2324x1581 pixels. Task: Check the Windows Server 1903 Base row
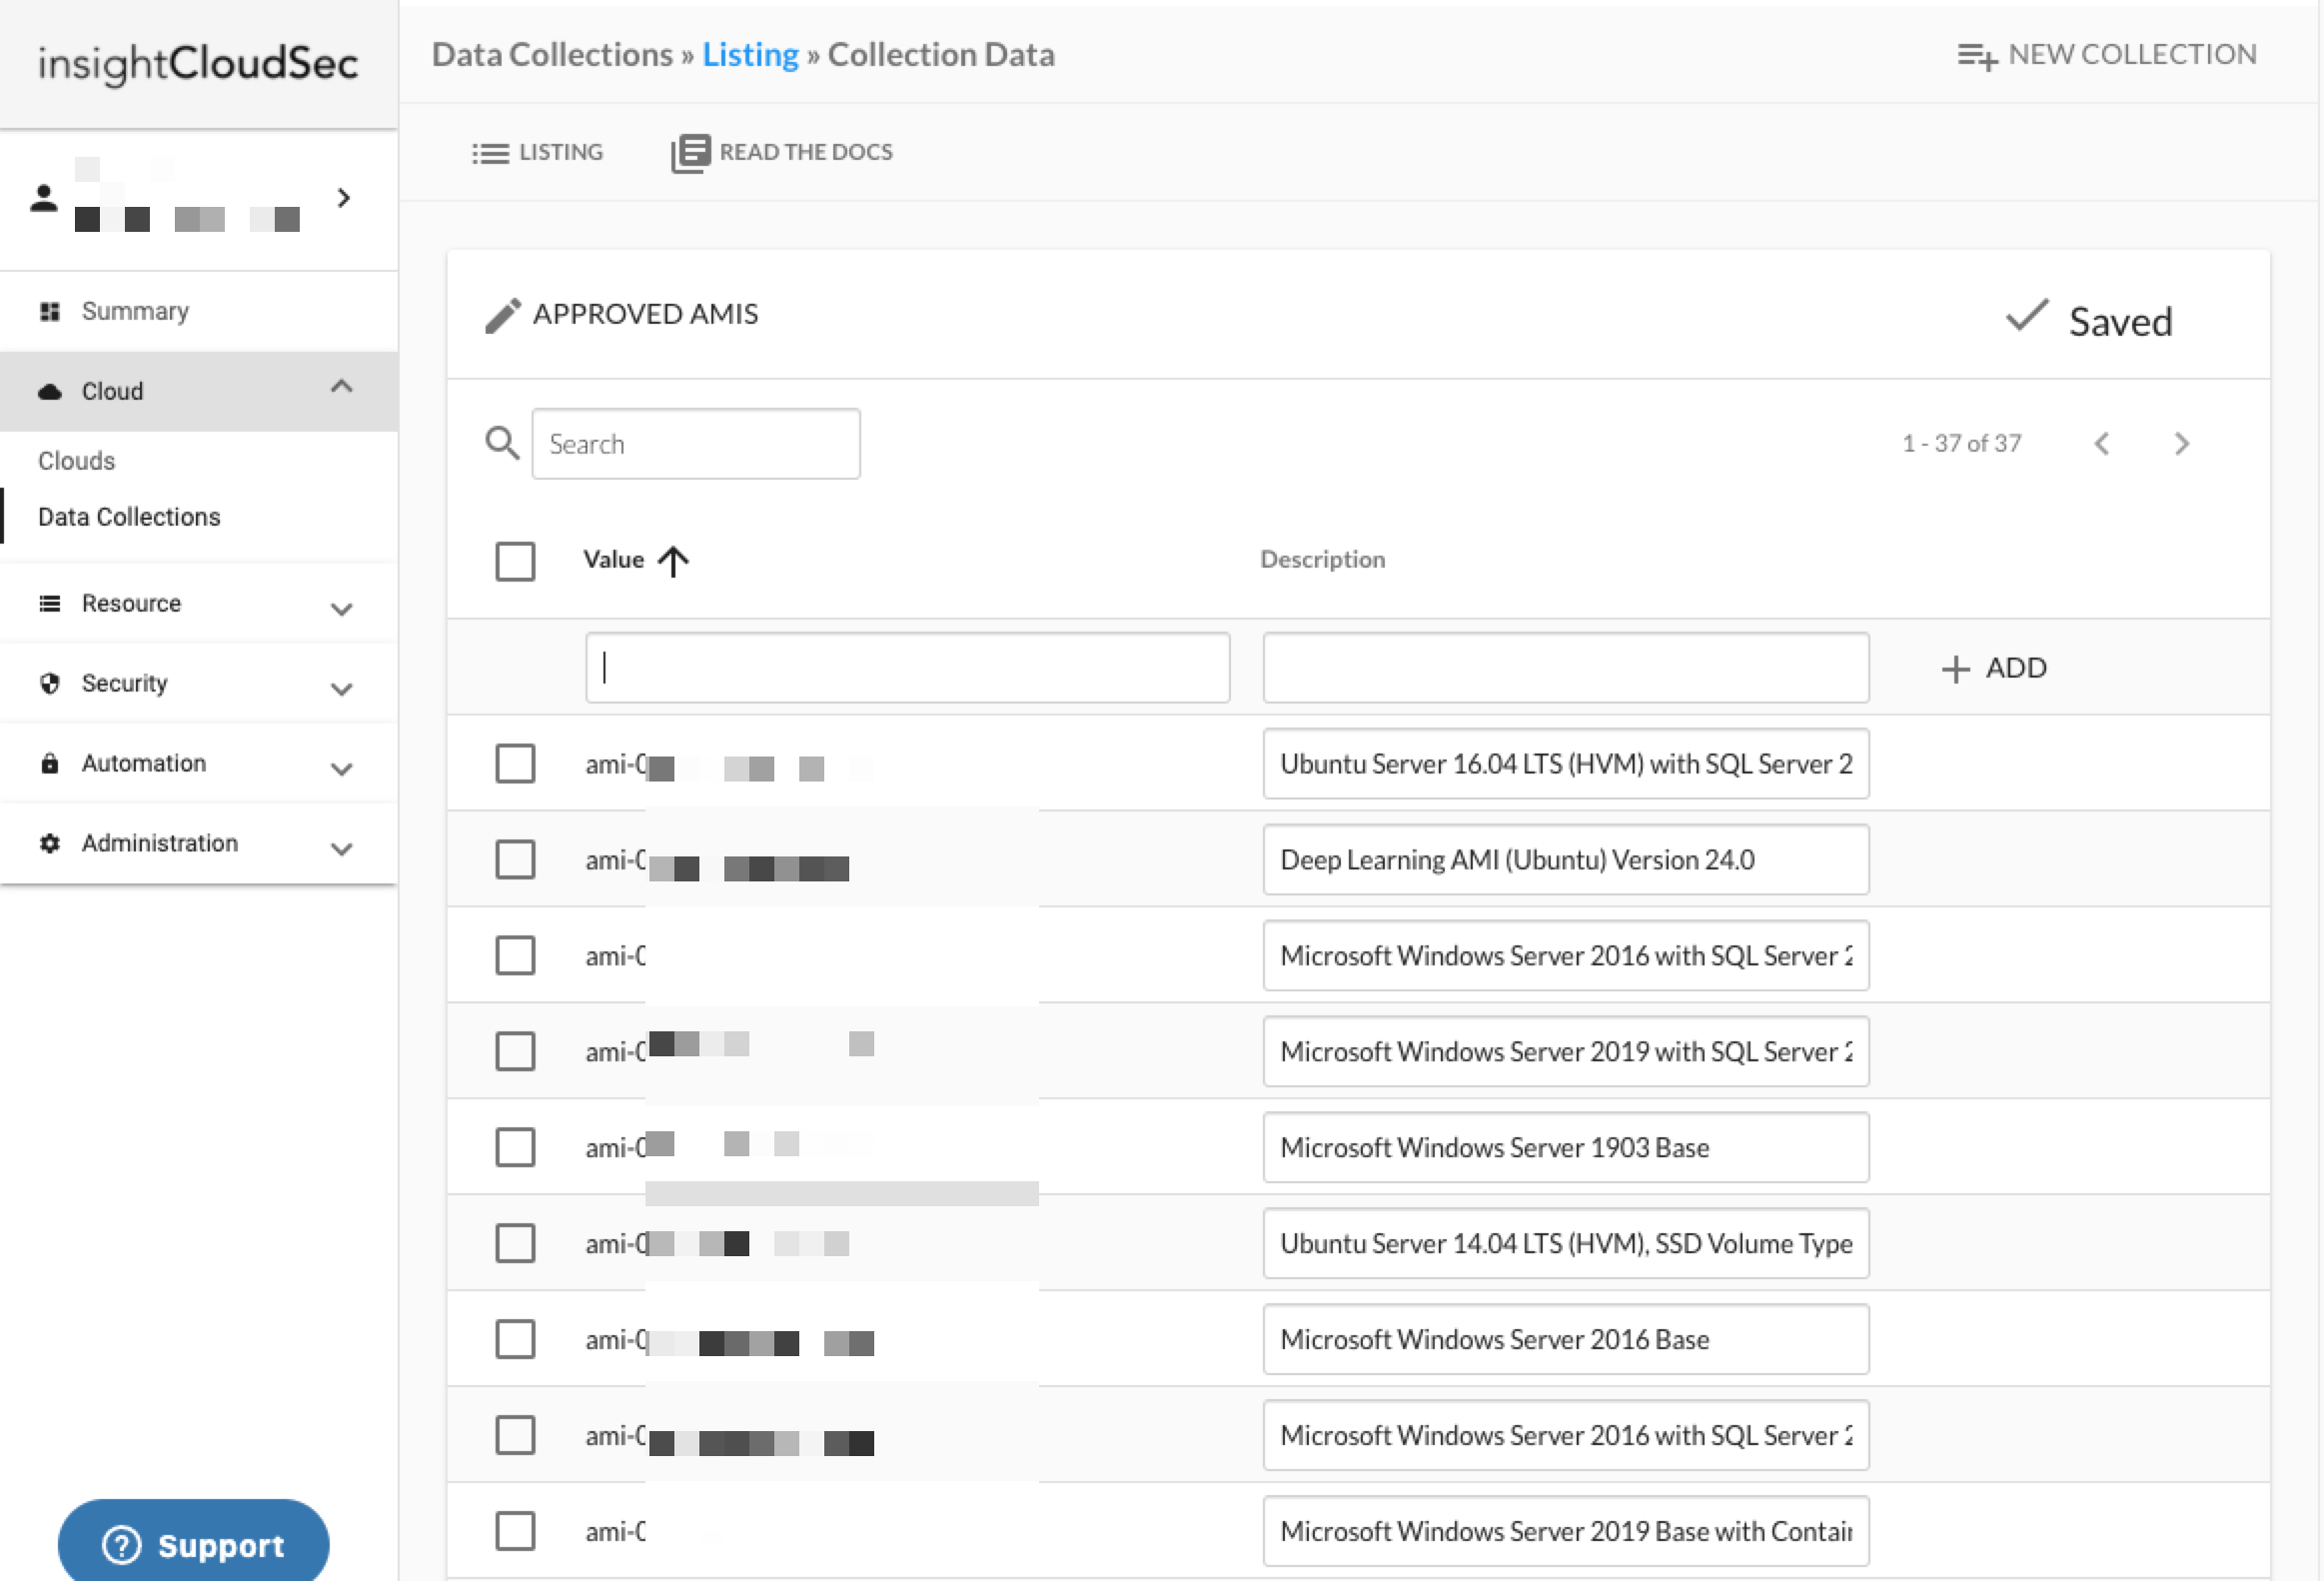click(515, 1147)
